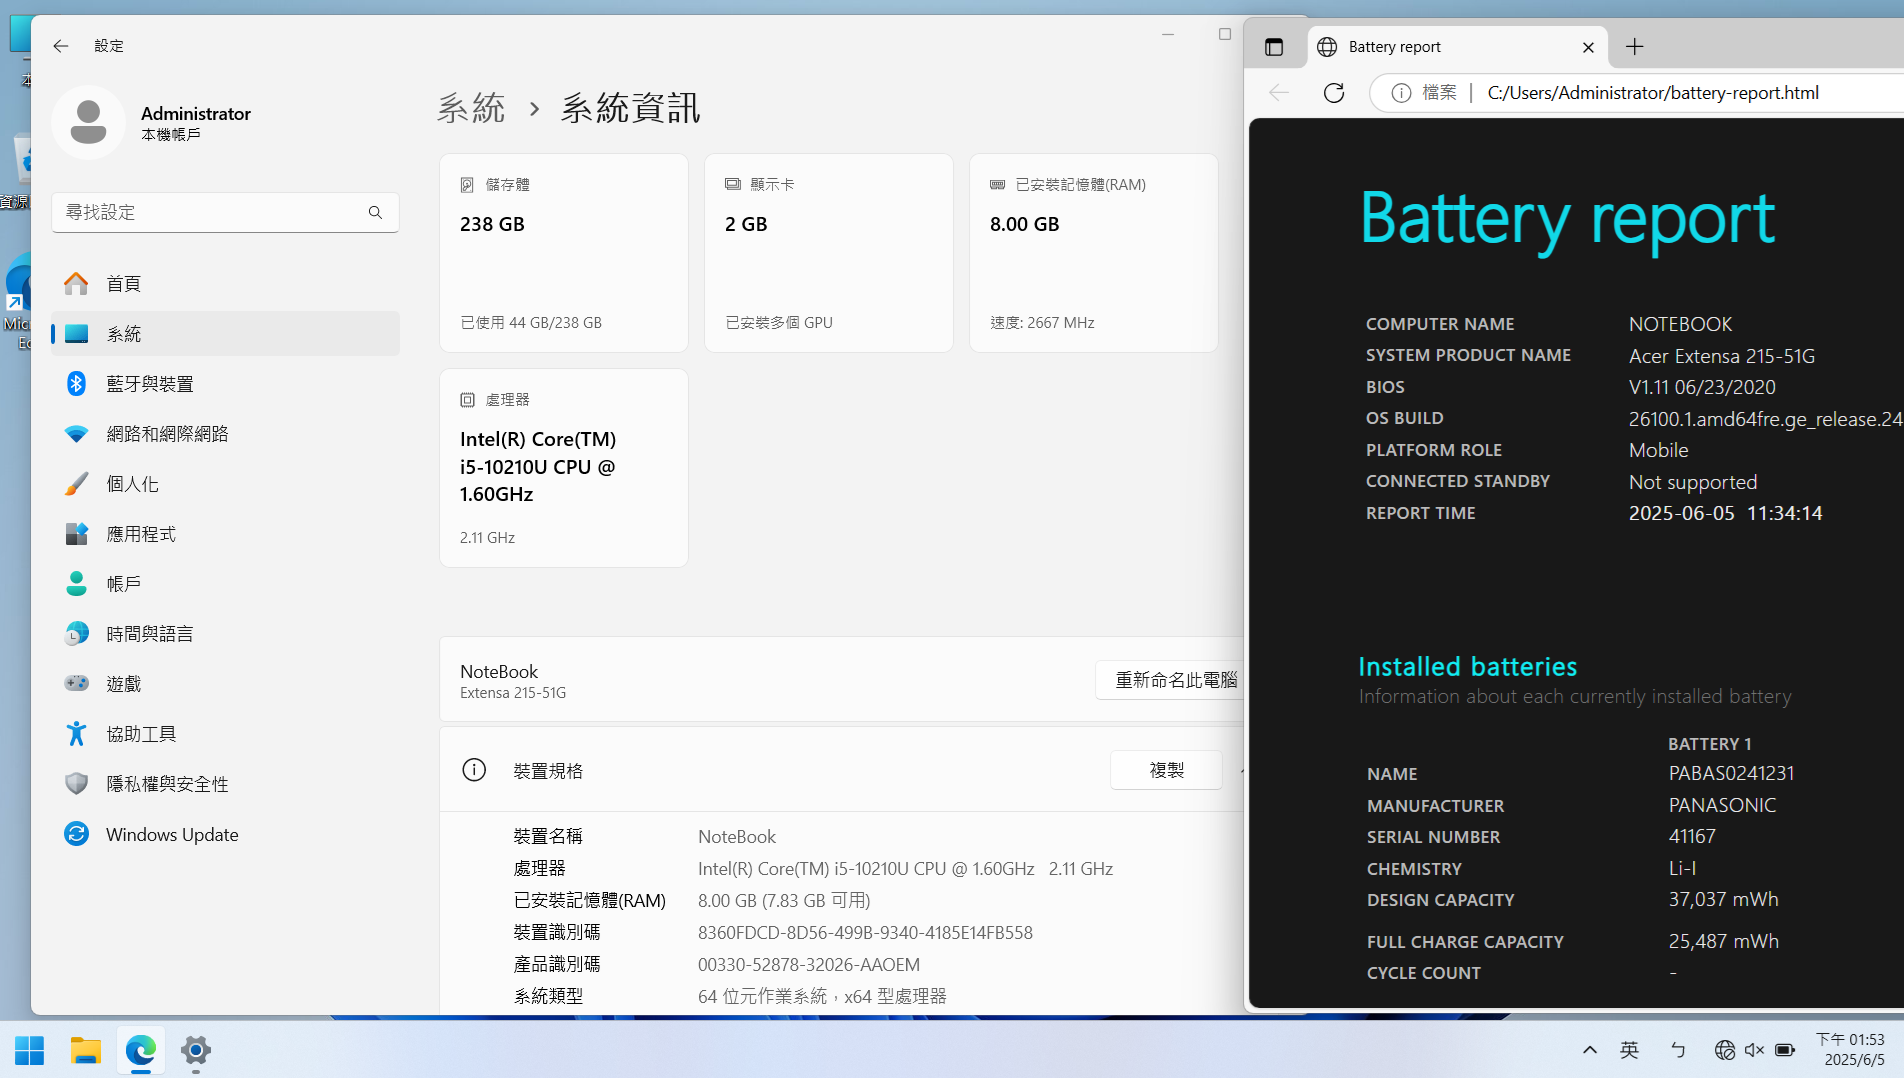Open a new tab in Edge
The width and height of the screenshot is (1904, 1078).
(1634, 47)
